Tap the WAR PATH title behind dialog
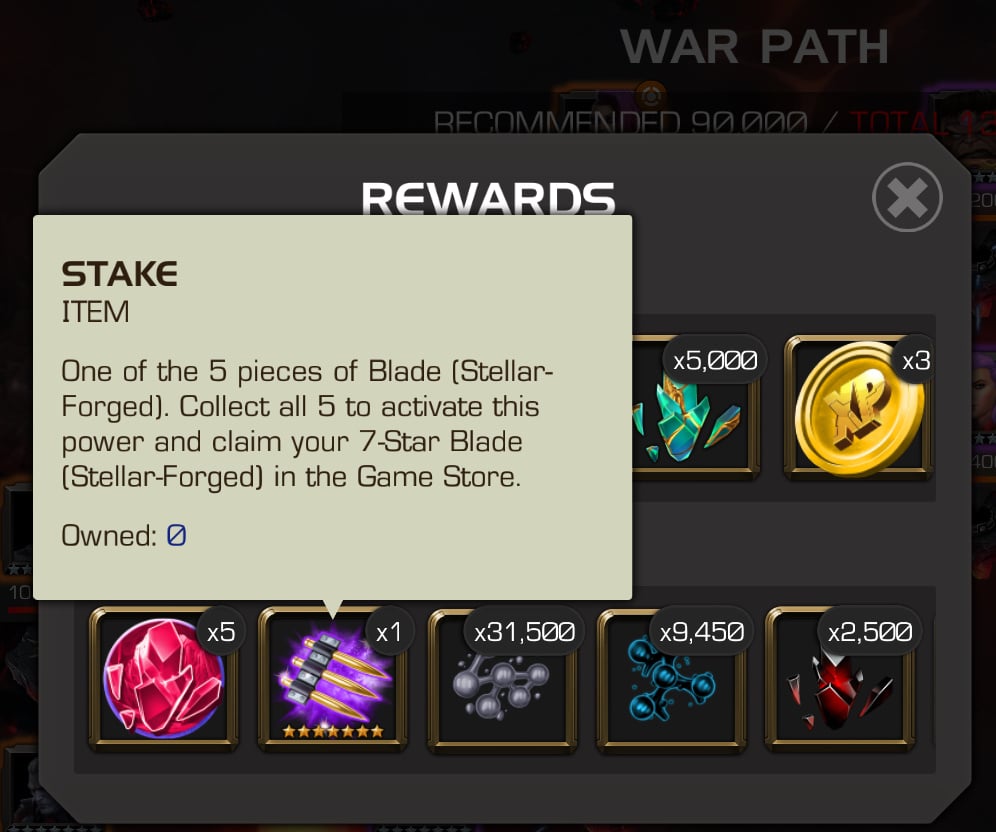The image size is (996, 832). coord(755,46)
